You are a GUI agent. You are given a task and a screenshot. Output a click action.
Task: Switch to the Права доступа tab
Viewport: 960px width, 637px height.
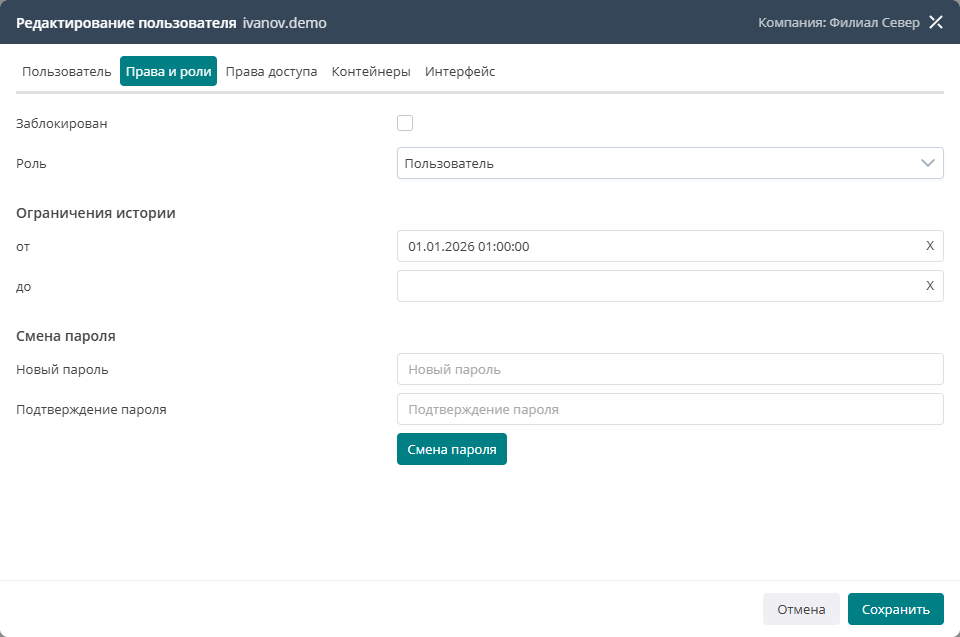(x=271, y=72)
